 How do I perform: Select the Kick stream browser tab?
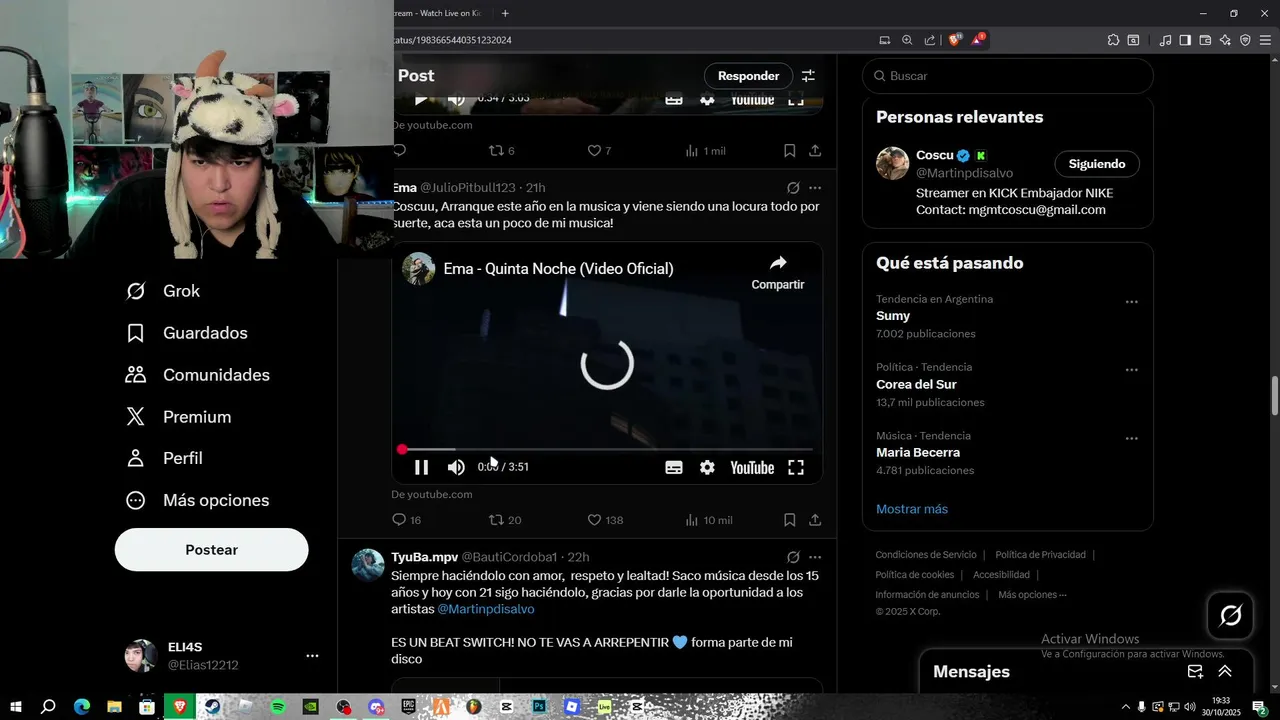click(x=438, y=13)
